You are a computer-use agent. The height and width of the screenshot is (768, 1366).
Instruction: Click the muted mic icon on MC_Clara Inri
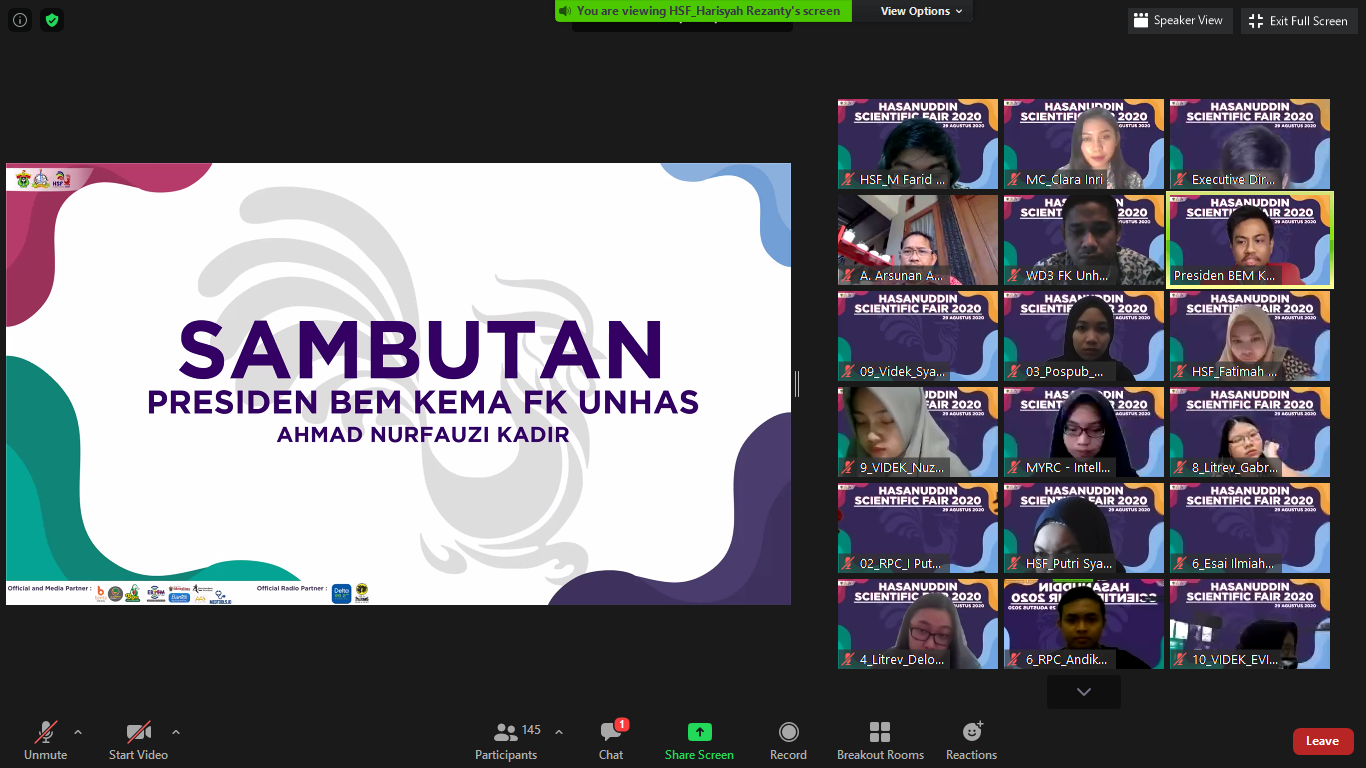pos(1015,180)
